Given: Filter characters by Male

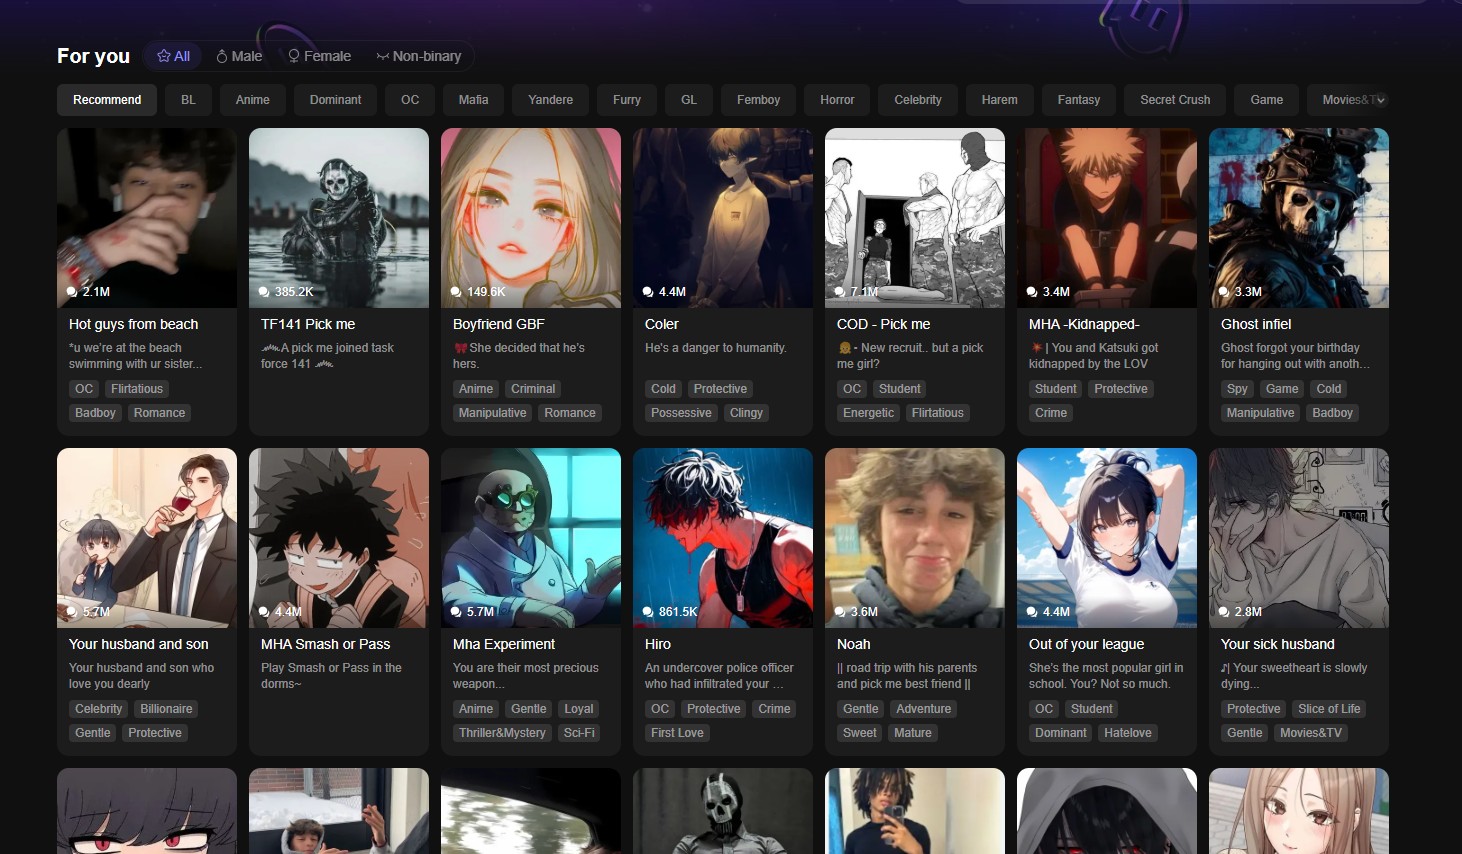Looking at the screenshot, I should 239,56.
